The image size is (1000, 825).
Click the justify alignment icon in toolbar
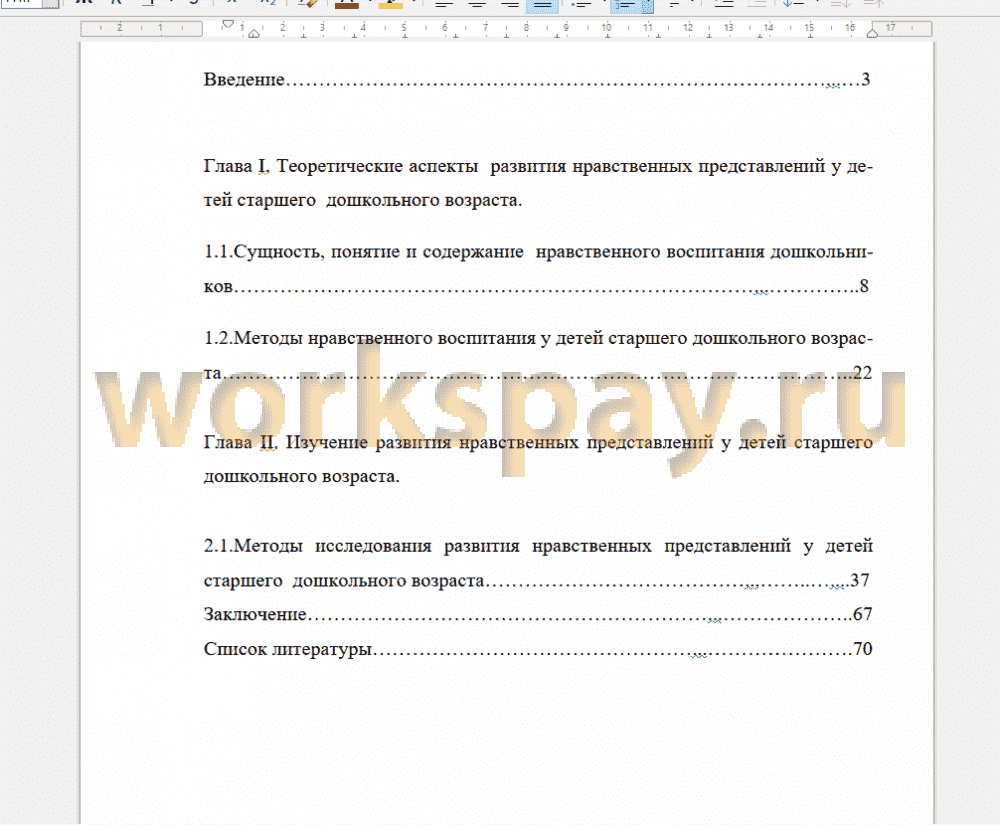tap(542, 5)
